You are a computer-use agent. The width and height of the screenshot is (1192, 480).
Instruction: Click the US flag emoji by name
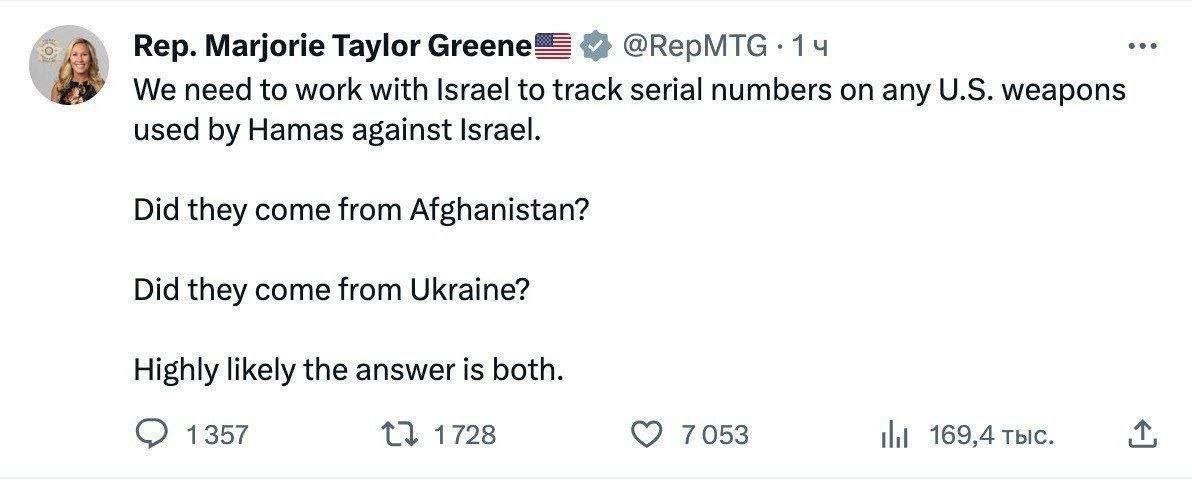coord(553,46)
